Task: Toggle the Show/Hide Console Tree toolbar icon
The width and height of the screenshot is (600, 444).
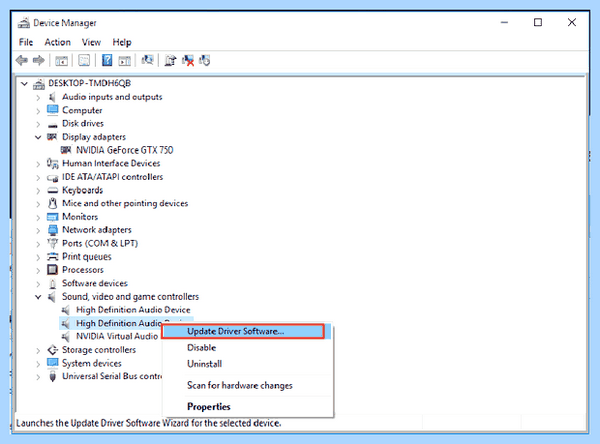Action: pyautogui.click(x=61, y=60)
